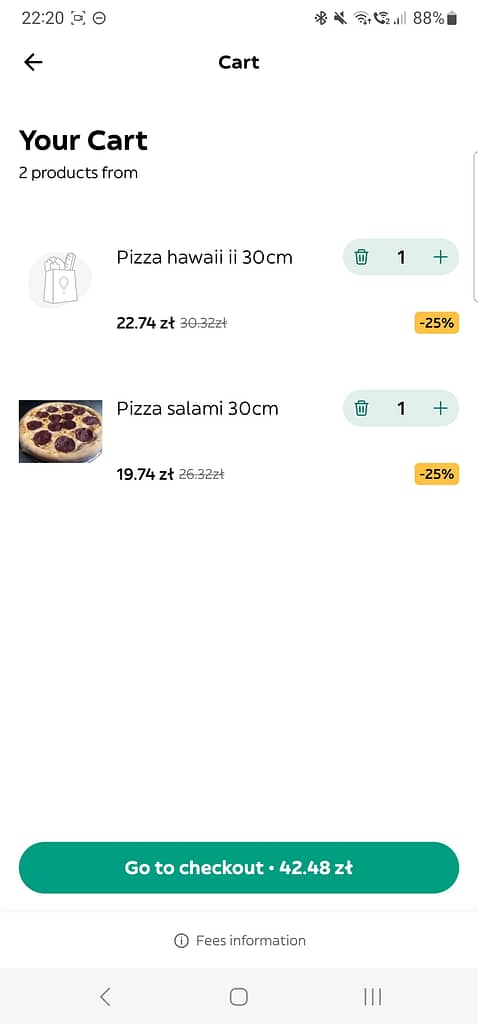Tap the scrollbar handle on right edge
Viewport: 478px width, 1024px height.
(x=475, y=227)
